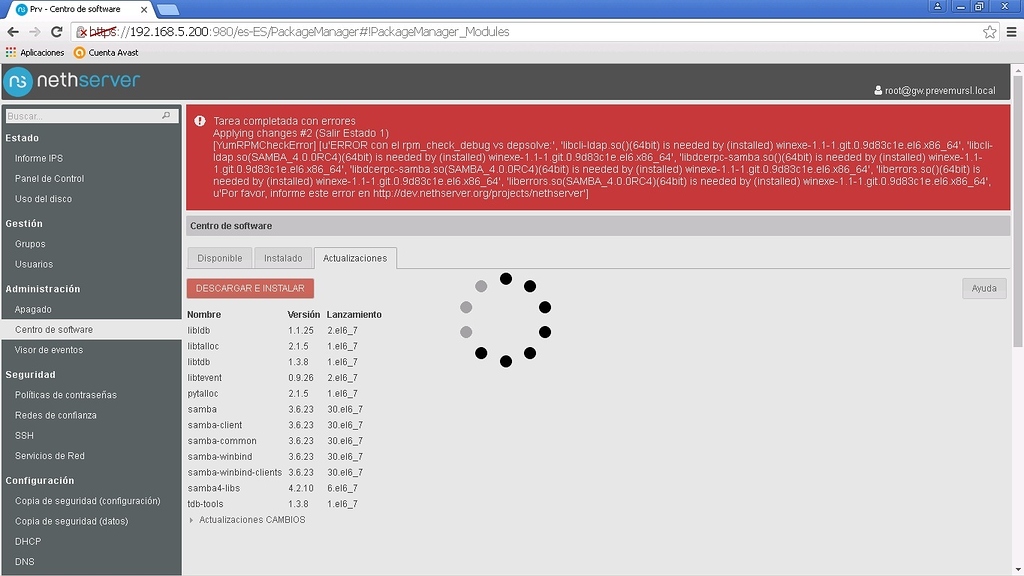
Task: Switch to the Instalado tab
Action: click(283, 257)
